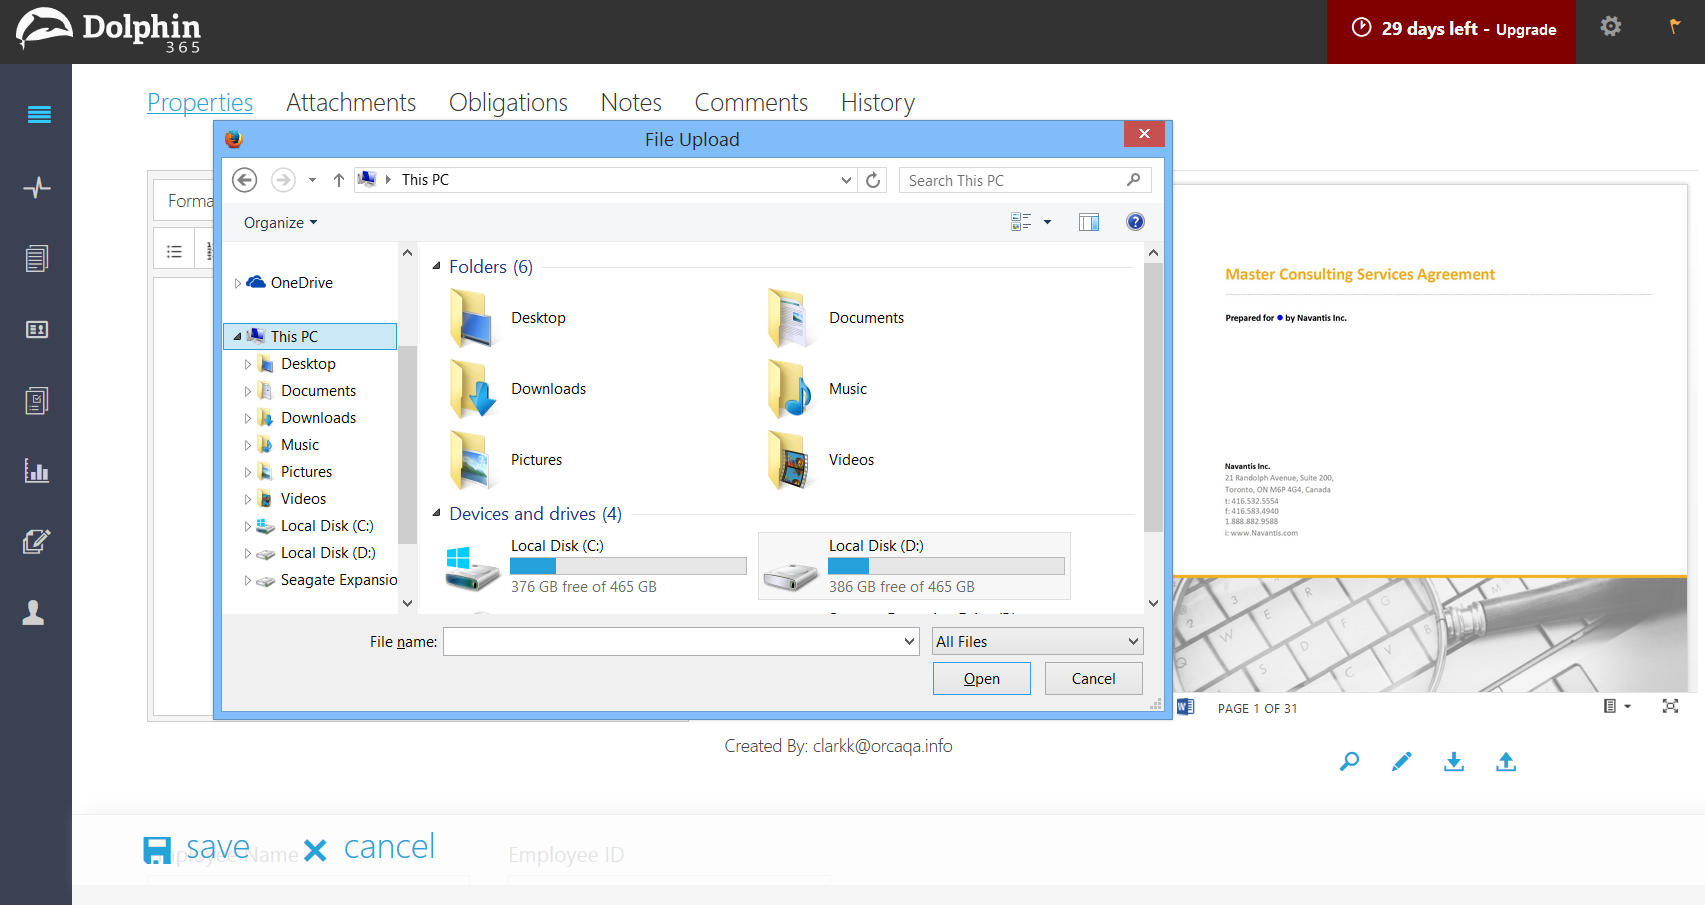The height and width of the screenshot is (905, 1705).
Task: Toggle the preview pane icon in dialog
Action: (x=1089, y=222)
